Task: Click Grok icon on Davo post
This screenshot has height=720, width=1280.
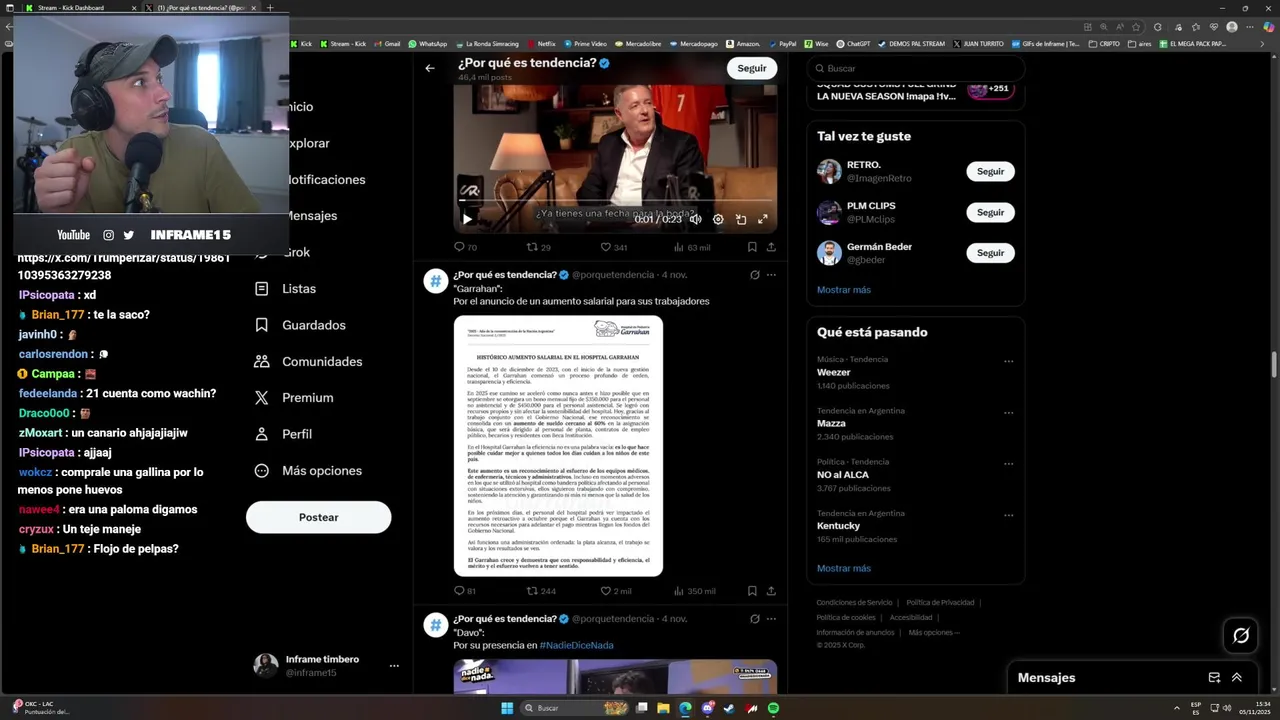Action: 755,619
